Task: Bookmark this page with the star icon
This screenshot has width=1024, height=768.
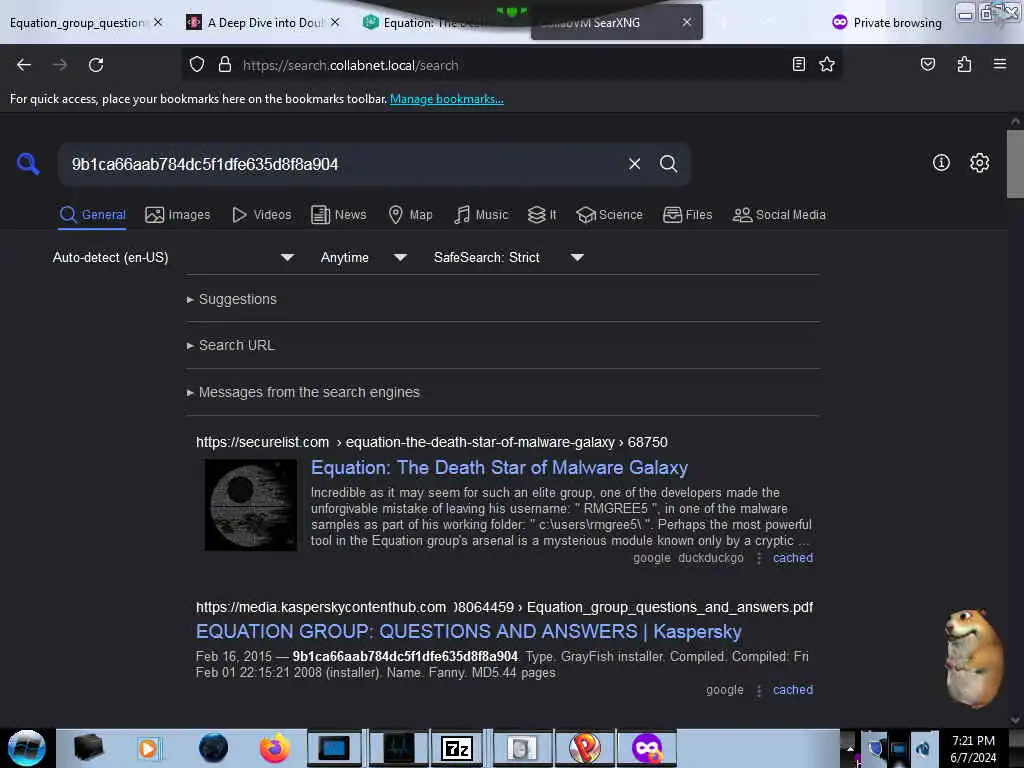Action: point(827,64)
